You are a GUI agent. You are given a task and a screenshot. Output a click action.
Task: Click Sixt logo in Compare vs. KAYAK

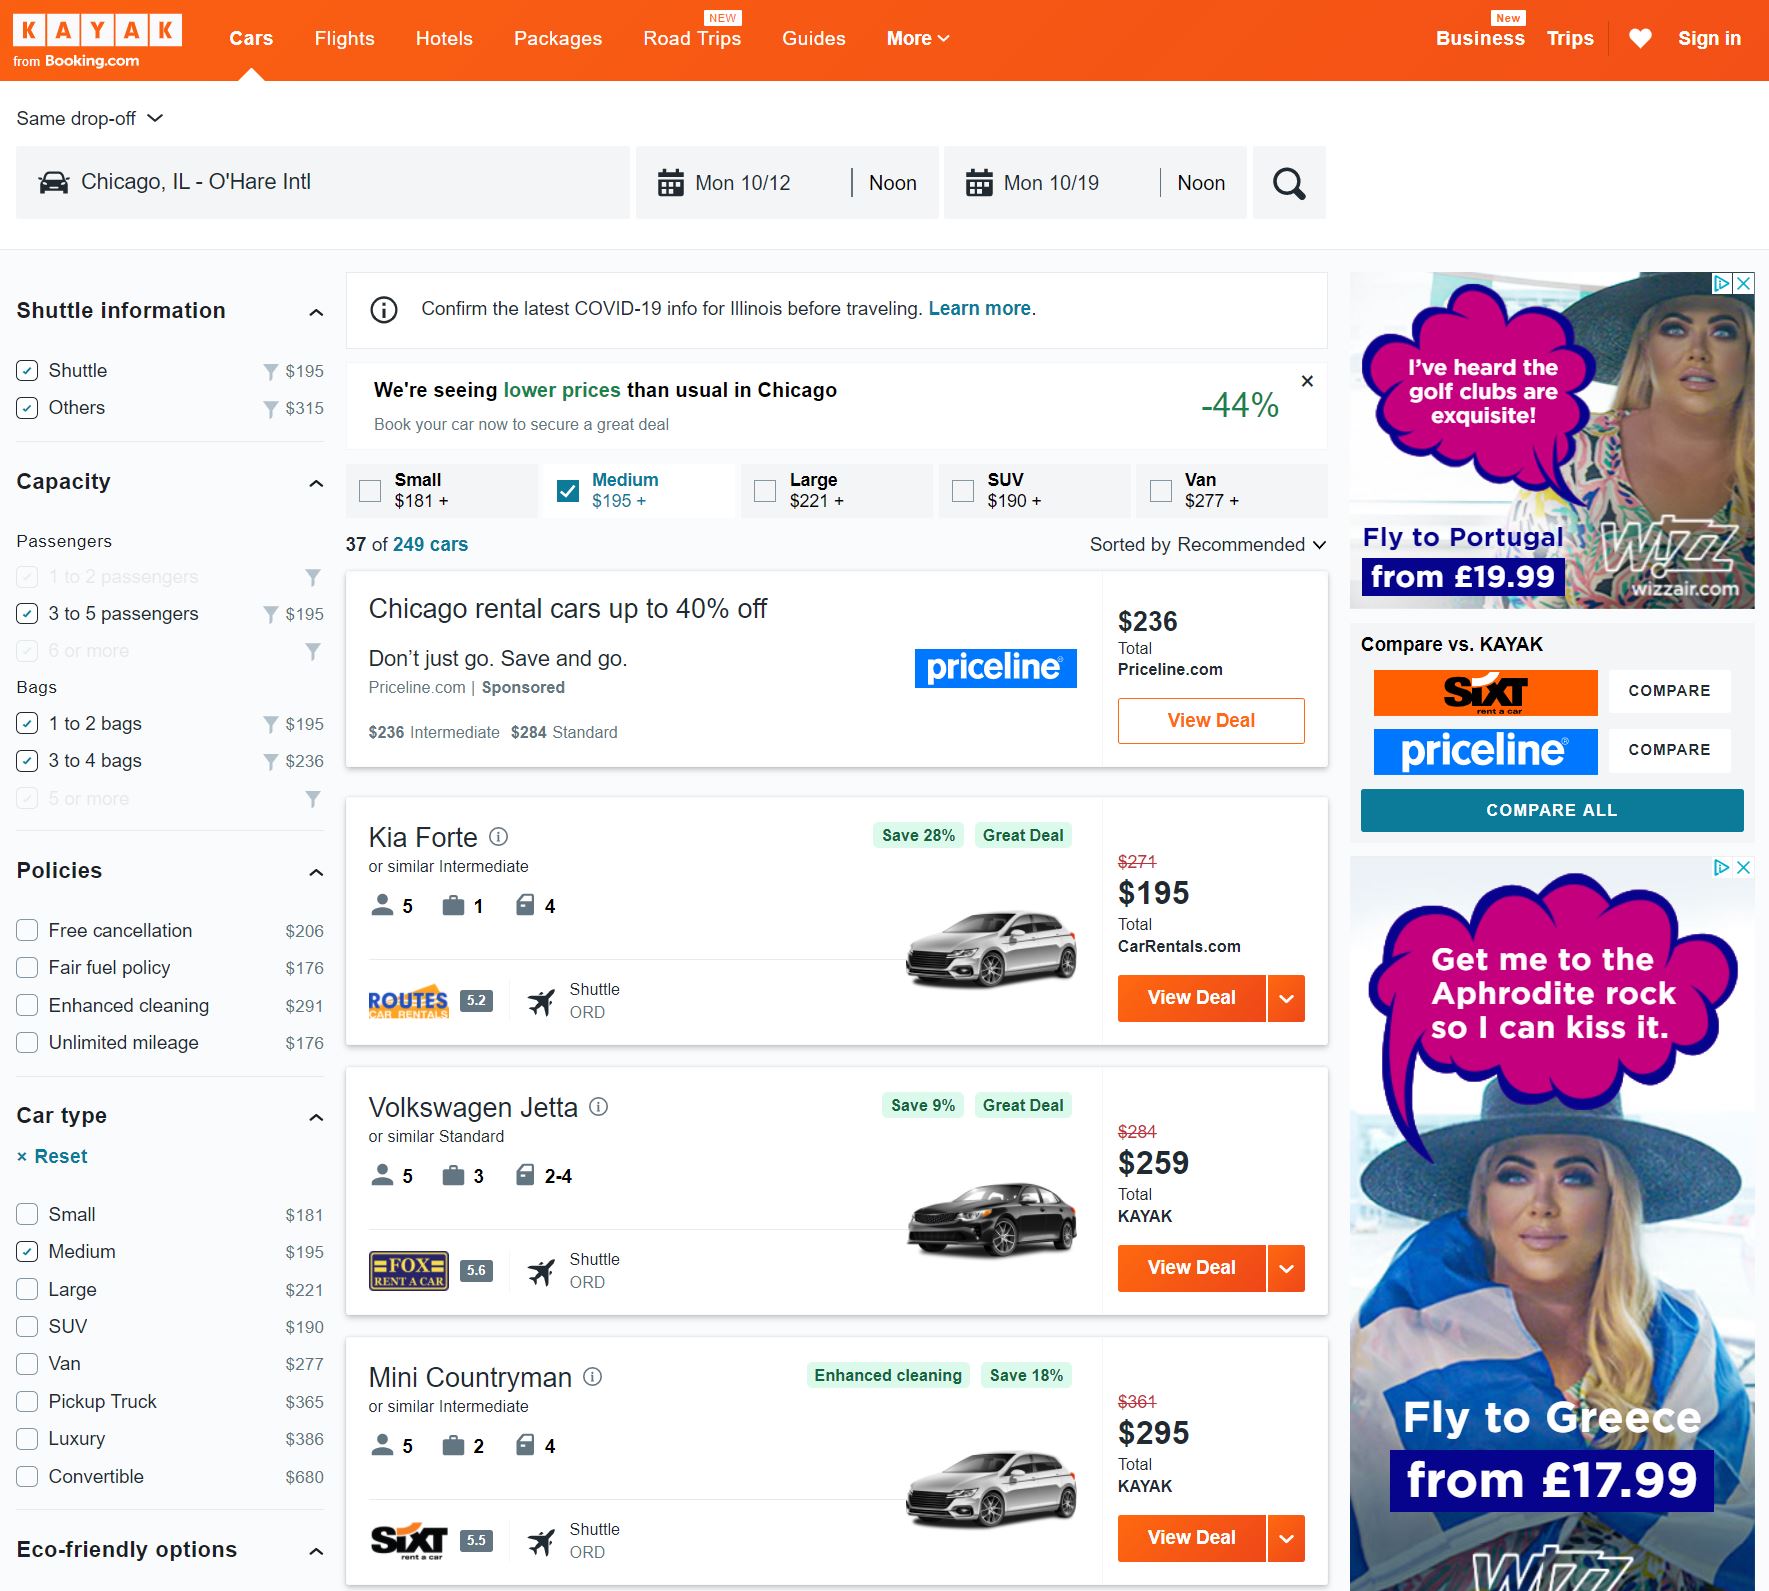coord(1485,692)
